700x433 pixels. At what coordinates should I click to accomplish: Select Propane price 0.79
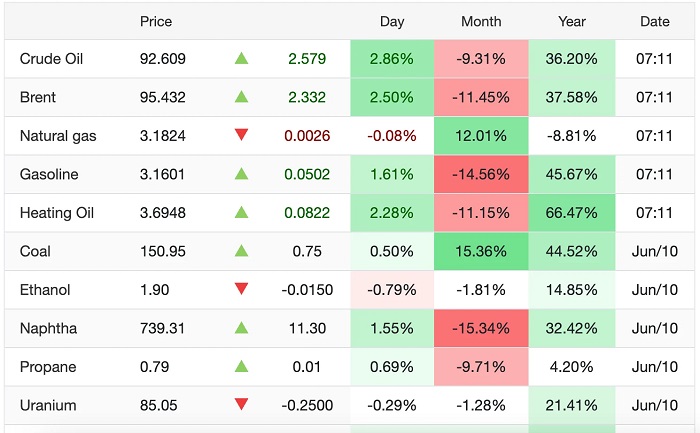pyautogui.click(x=154, y=367)
